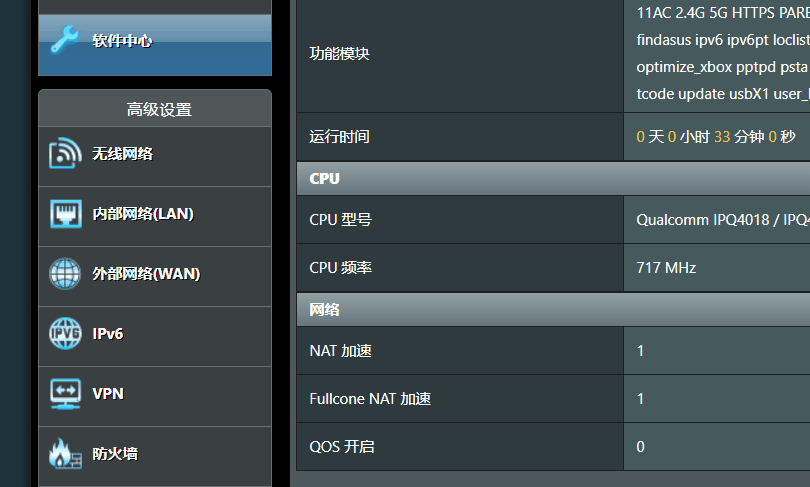
Task: Click the IPv6 globe icon in sidebar
Action: click(65, 334)
